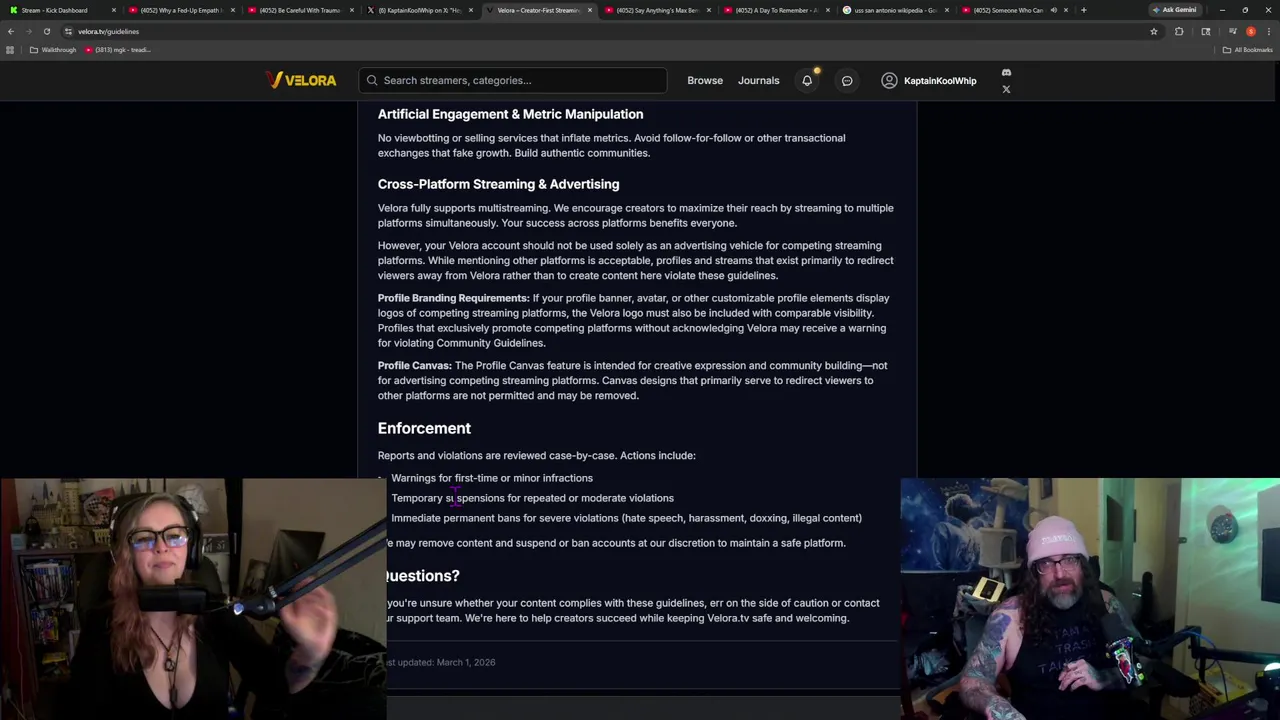Open the chat messages bubble icon

point(847,81)
